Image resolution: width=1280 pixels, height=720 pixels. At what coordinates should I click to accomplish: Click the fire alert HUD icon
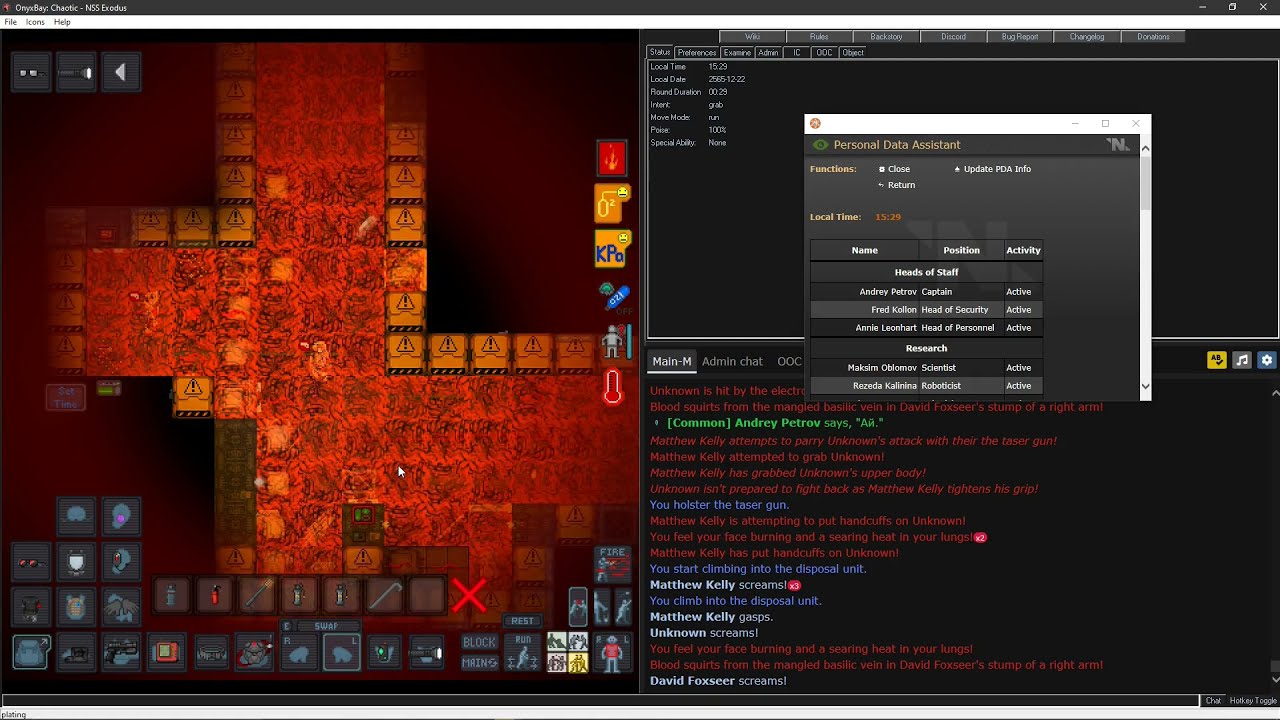[x=612, y=157]
